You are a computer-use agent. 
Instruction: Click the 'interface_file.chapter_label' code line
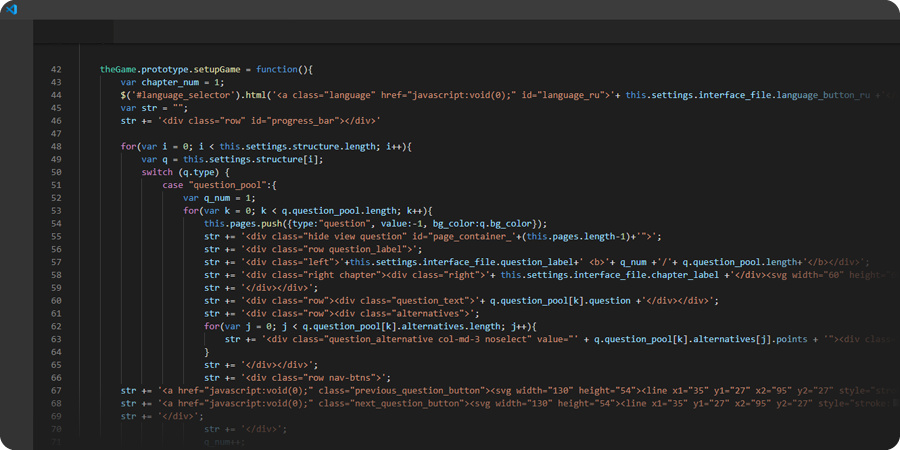pyautogui.click(x=551, y=275)
